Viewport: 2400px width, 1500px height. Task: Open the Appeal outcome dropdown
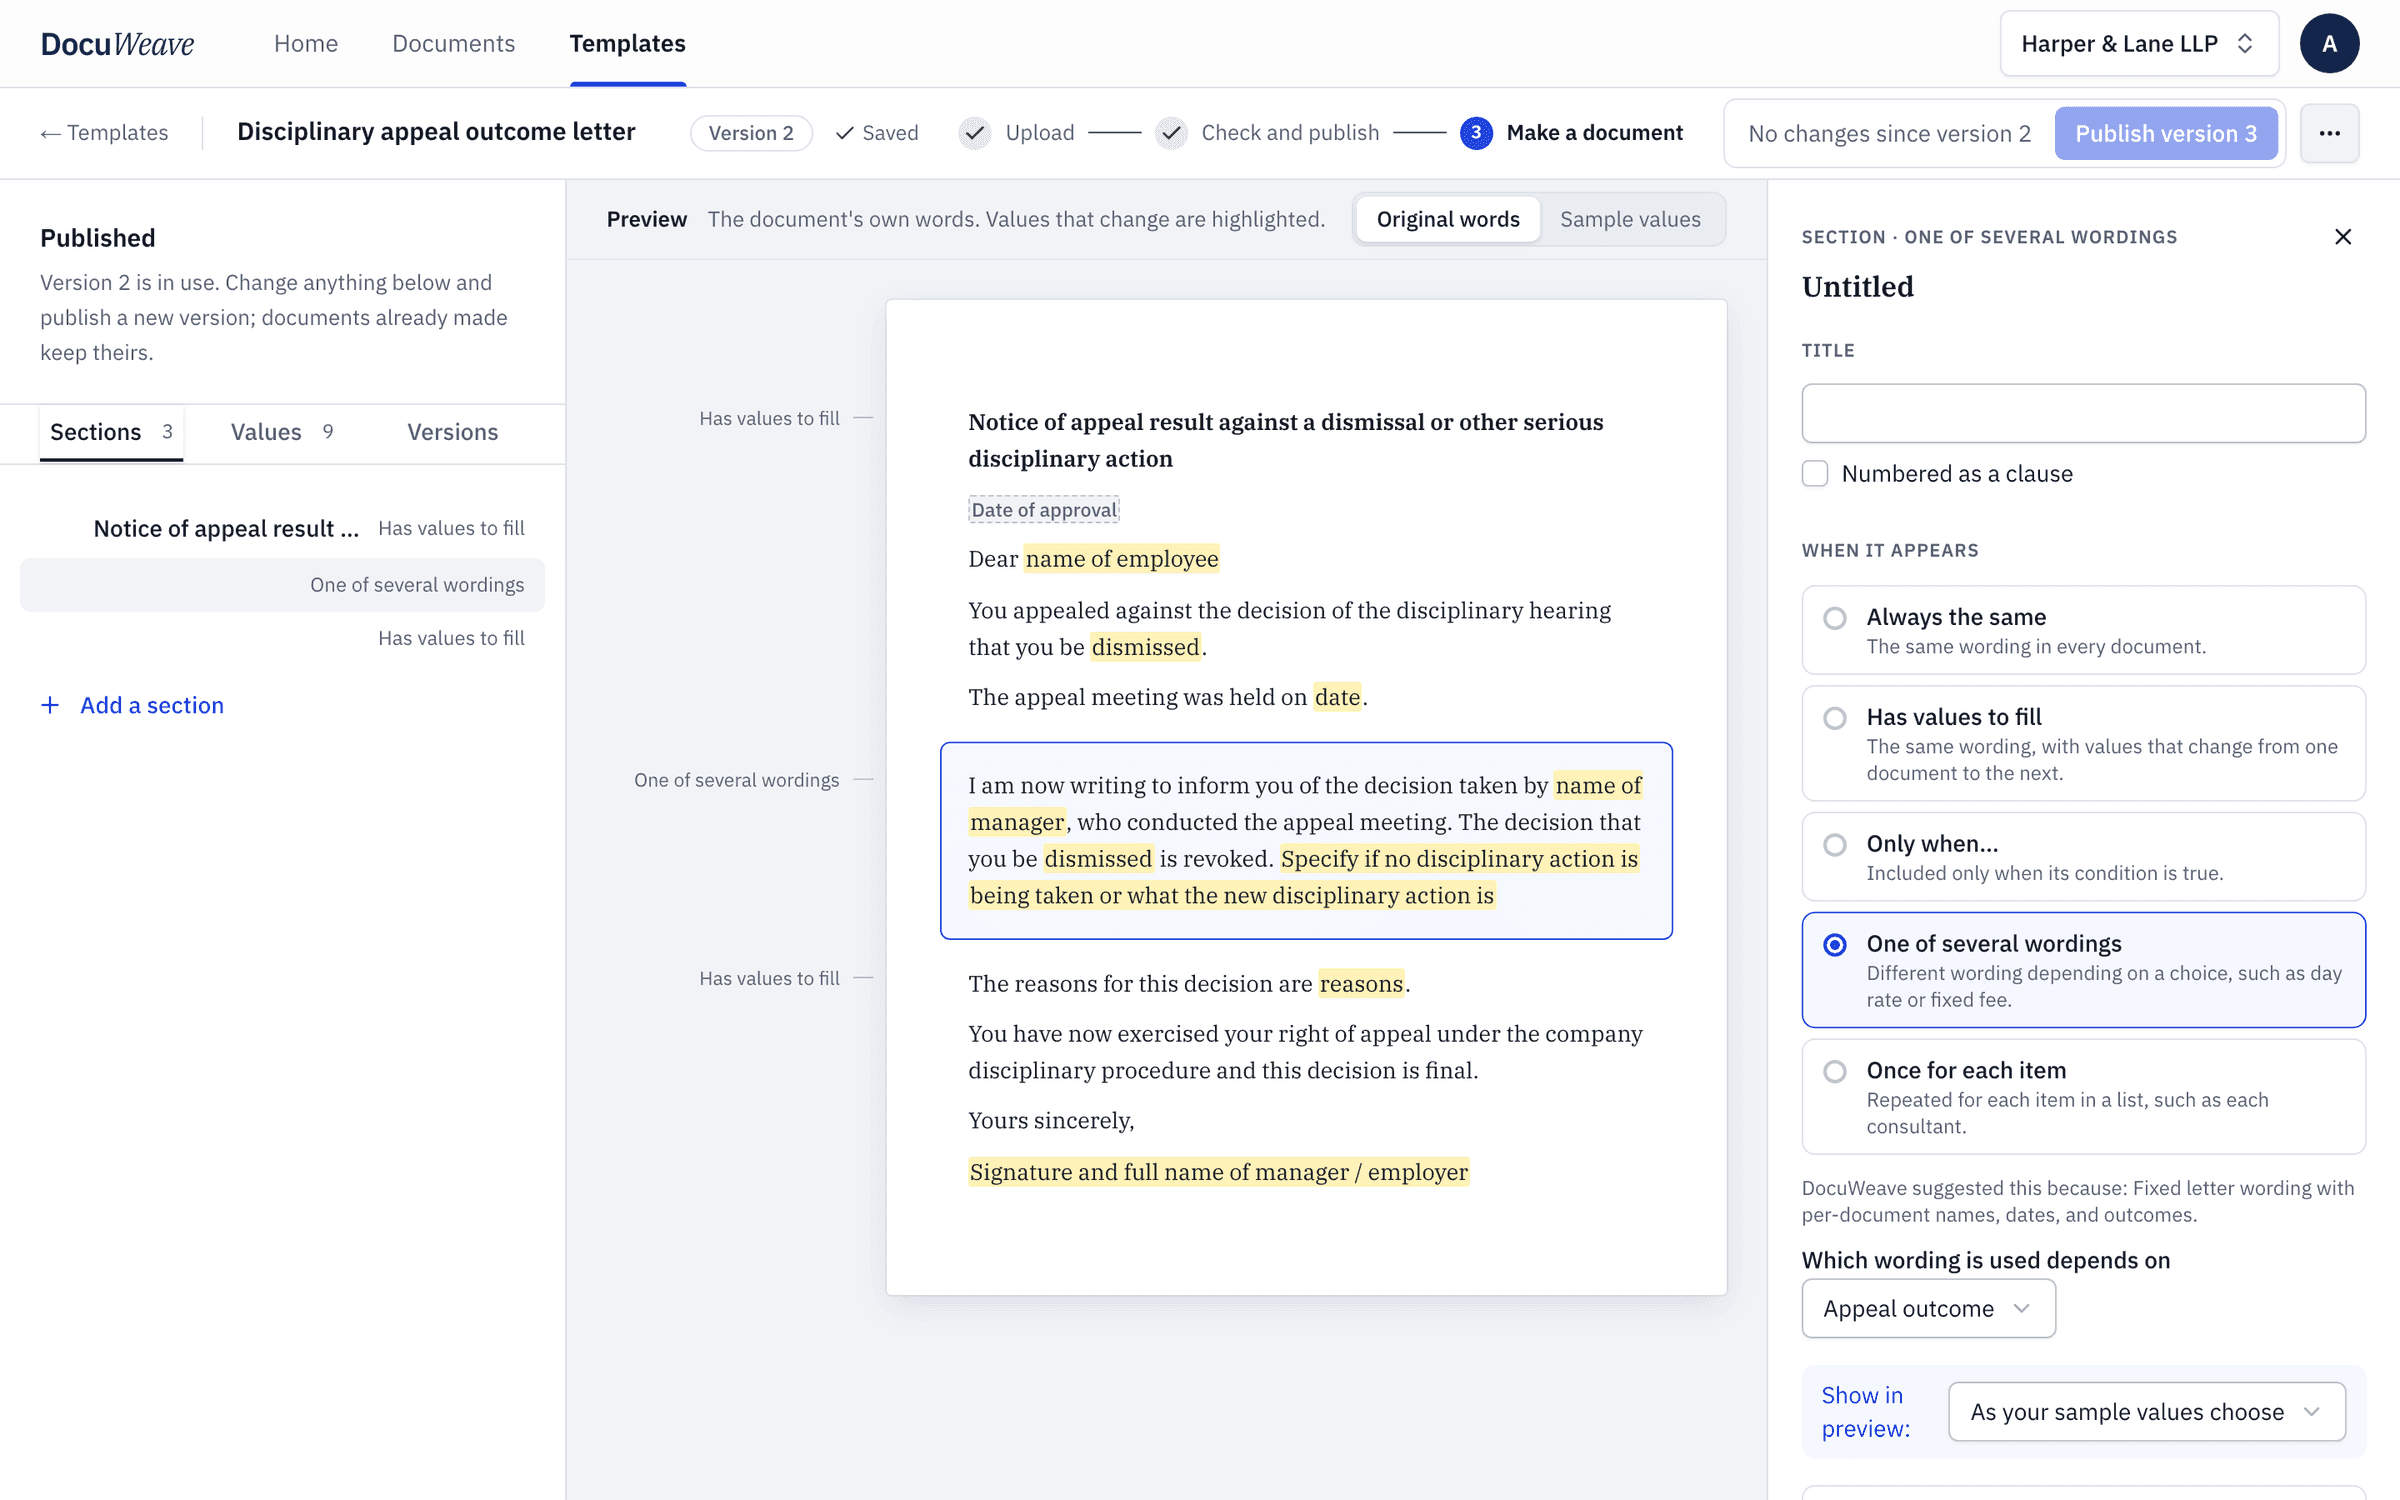(1928, 1308)
